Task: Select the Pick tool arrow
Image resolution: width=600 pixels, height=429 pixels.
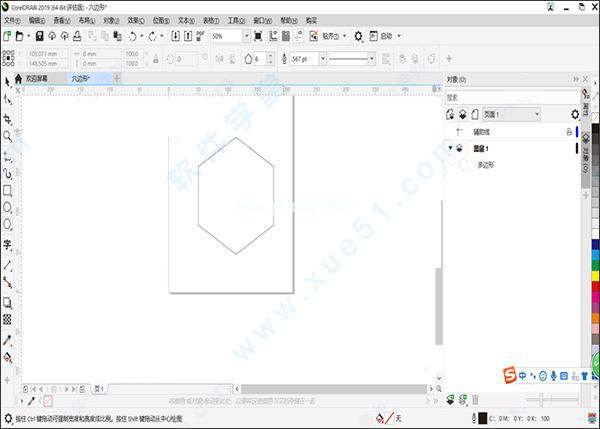Action: tap(7, 81)
